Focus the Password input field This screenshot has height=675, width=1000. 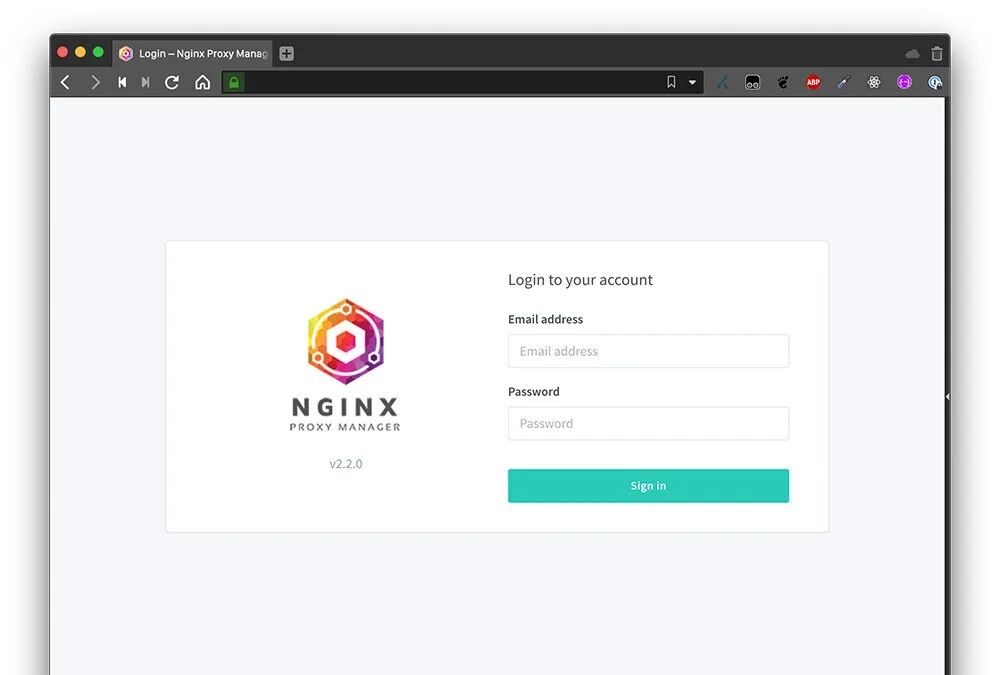point(648,424)
